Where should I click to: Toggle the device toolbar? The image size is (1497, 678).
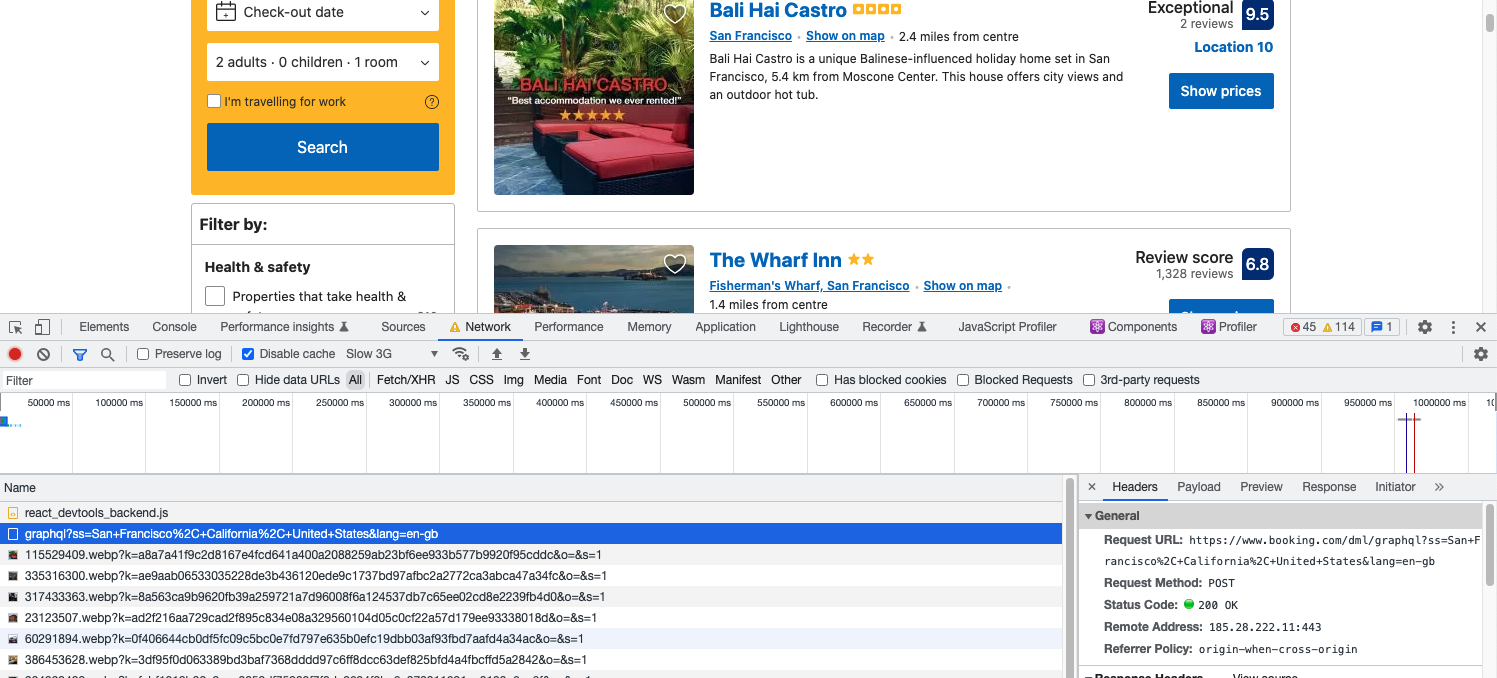[41, 327]
